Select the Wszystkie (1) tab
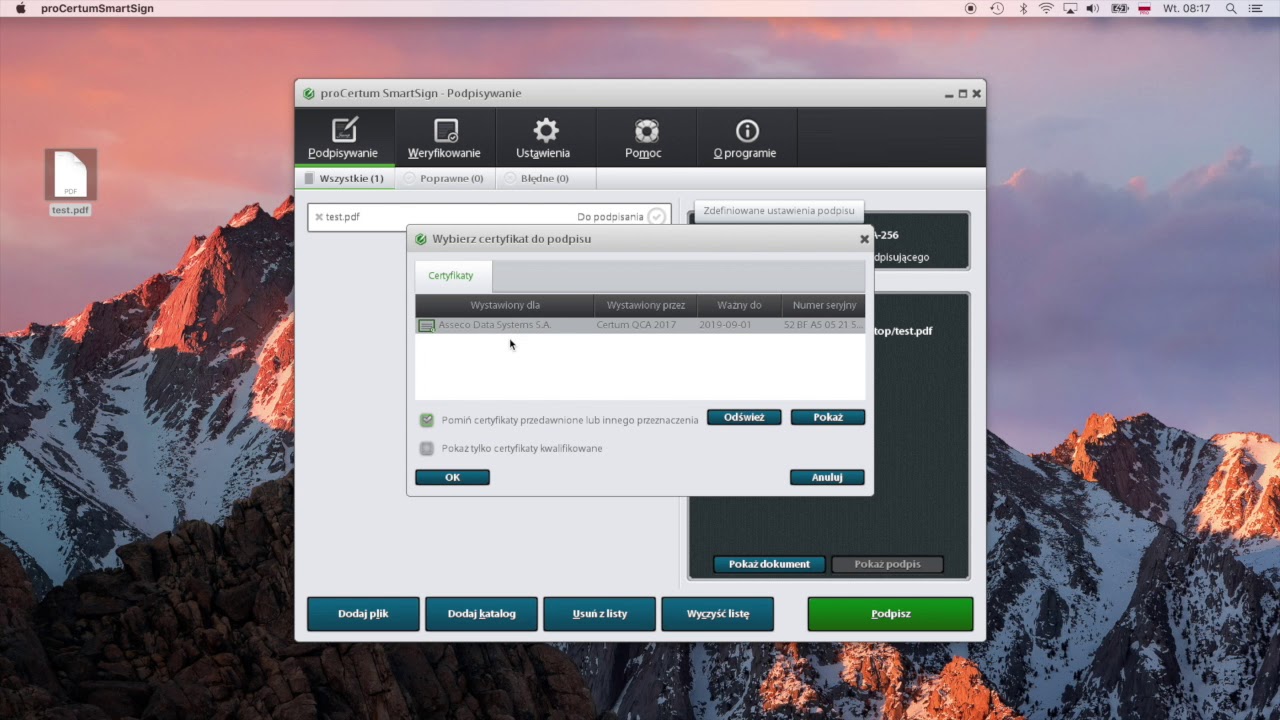The width and height of the screenshot is (1280, 720). (344, 178)
